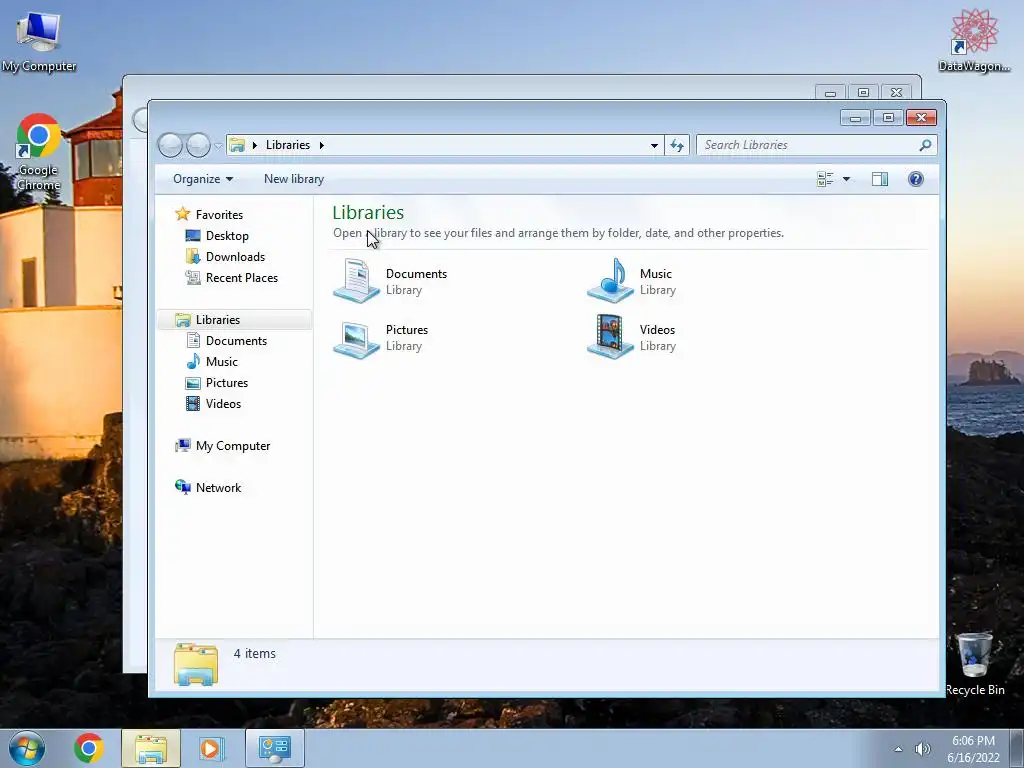Expand the arrow before Libraries in breadcrumb
Screen dimensions: 1024x768
(x=255, y=145)
